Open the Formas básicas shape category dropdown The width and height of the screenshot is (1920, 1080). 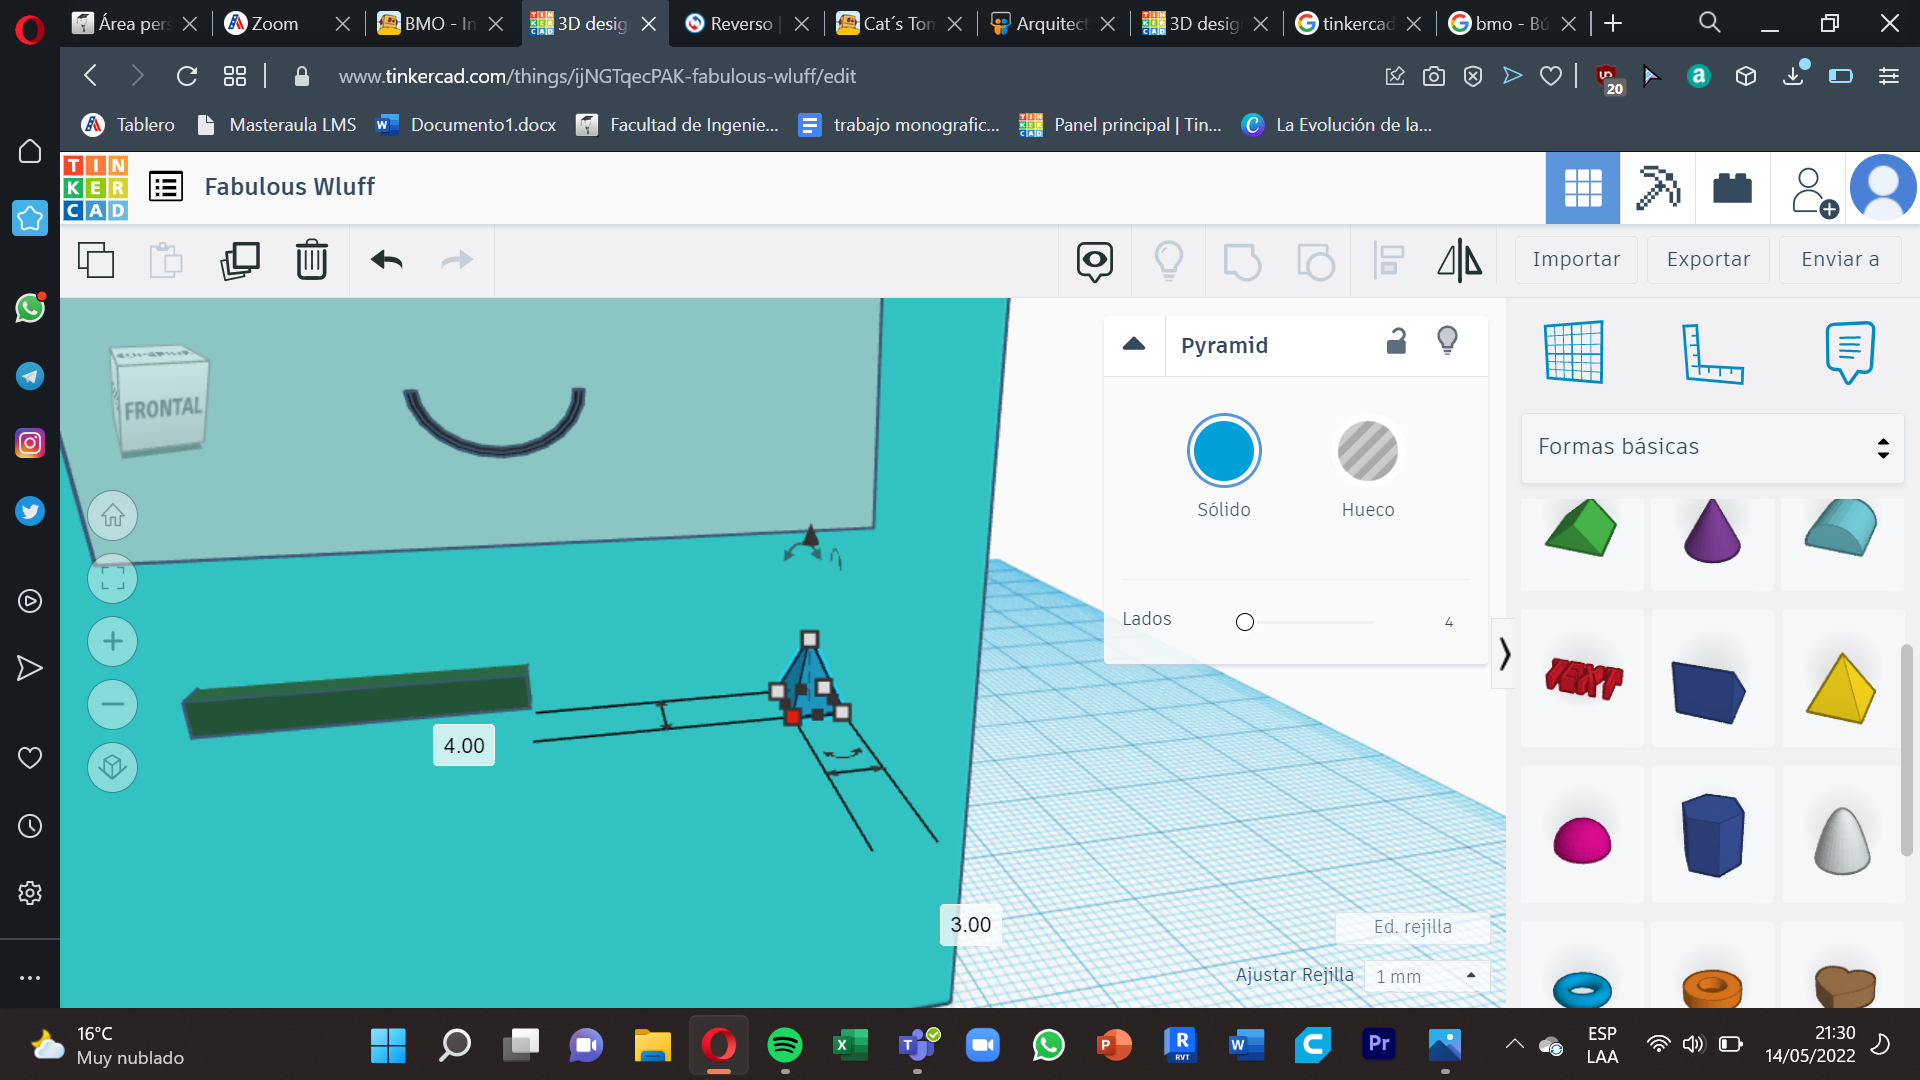tap(1712, 447)
